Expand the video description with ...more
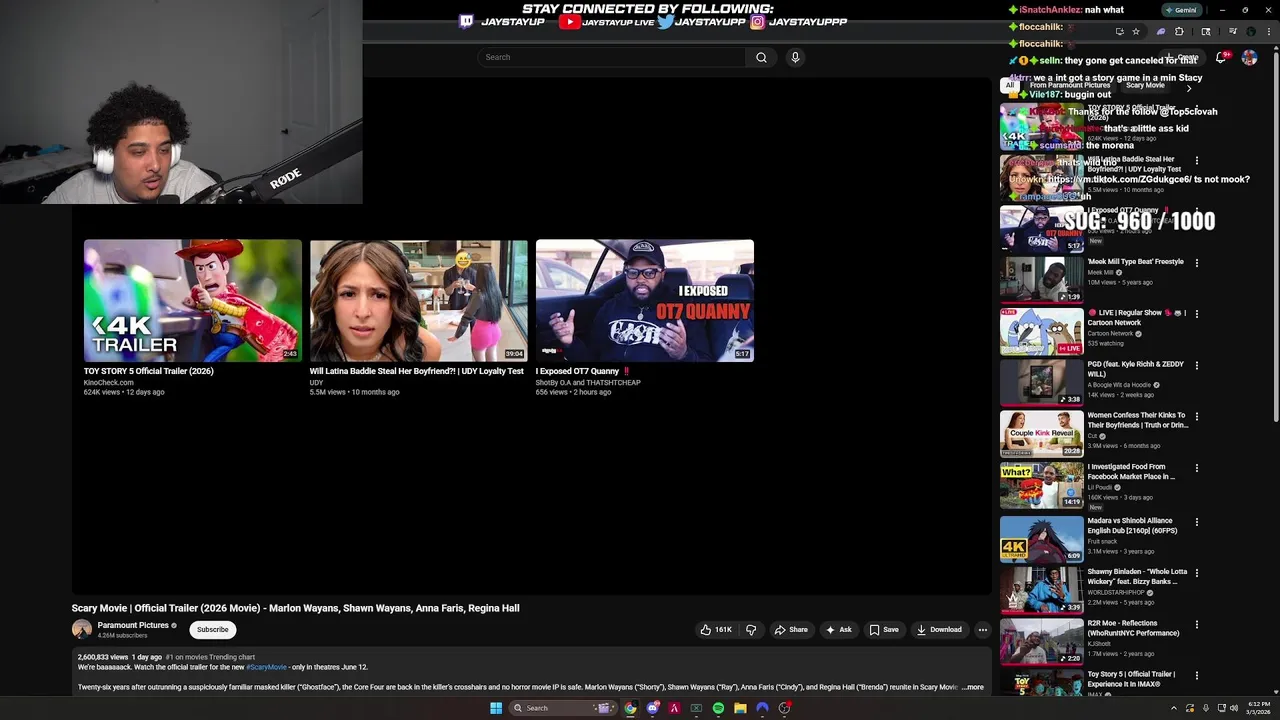Screen dimensions: 1280x720 973,687
